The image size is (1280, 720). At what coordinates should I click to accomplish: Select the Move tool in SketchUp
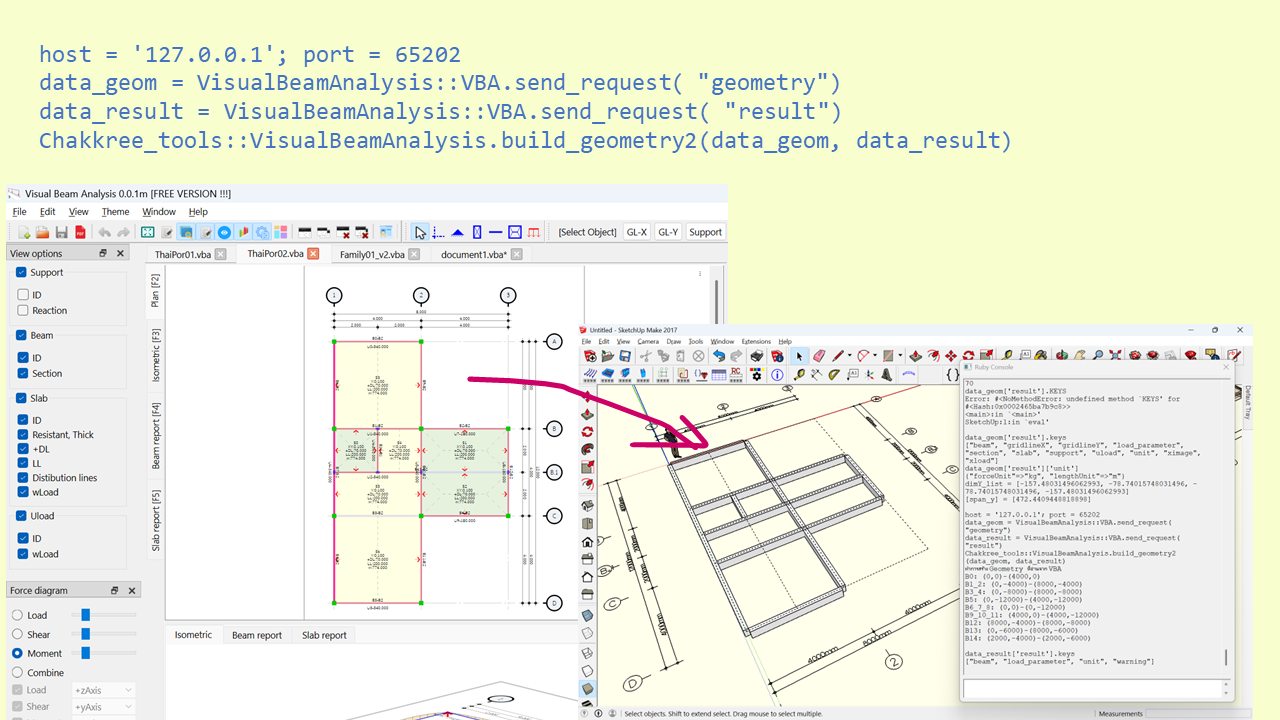(951, 355)
